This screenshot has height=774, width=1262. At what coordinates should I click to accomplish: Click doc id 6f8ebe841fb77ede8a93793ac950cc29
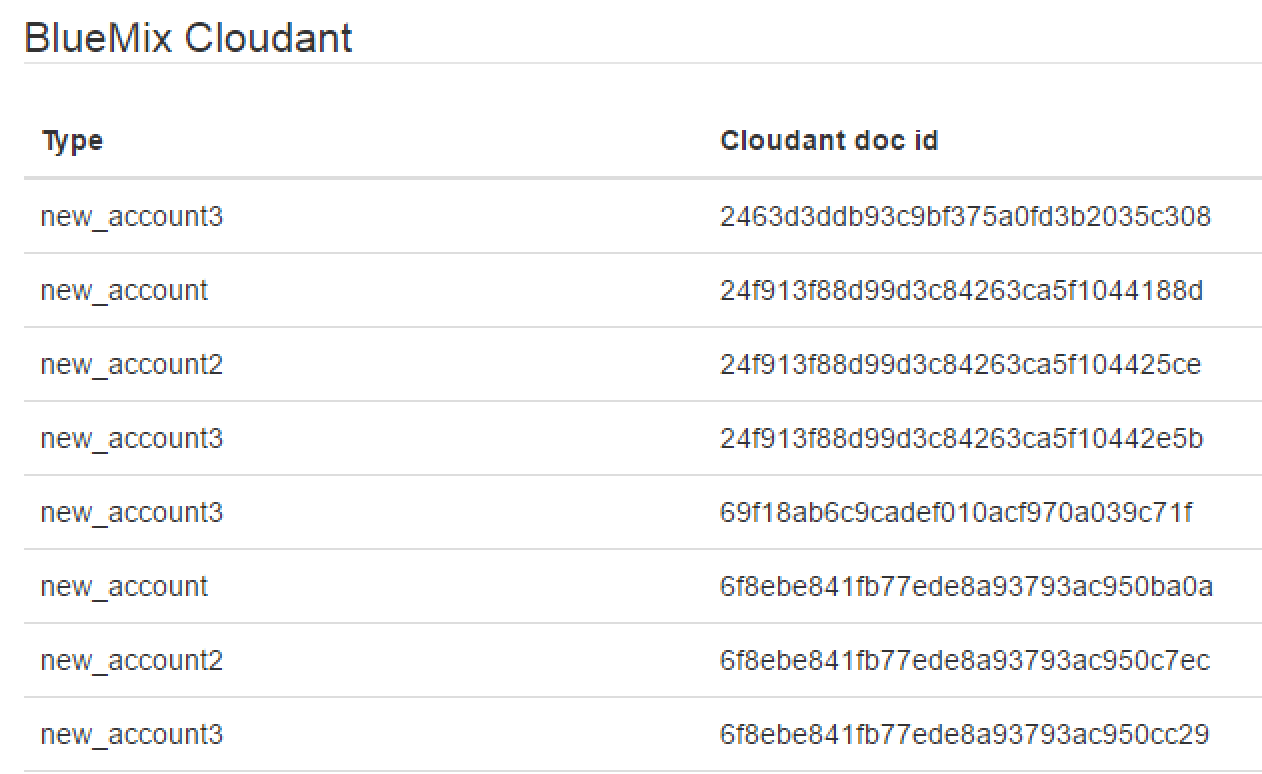point(964,734)
